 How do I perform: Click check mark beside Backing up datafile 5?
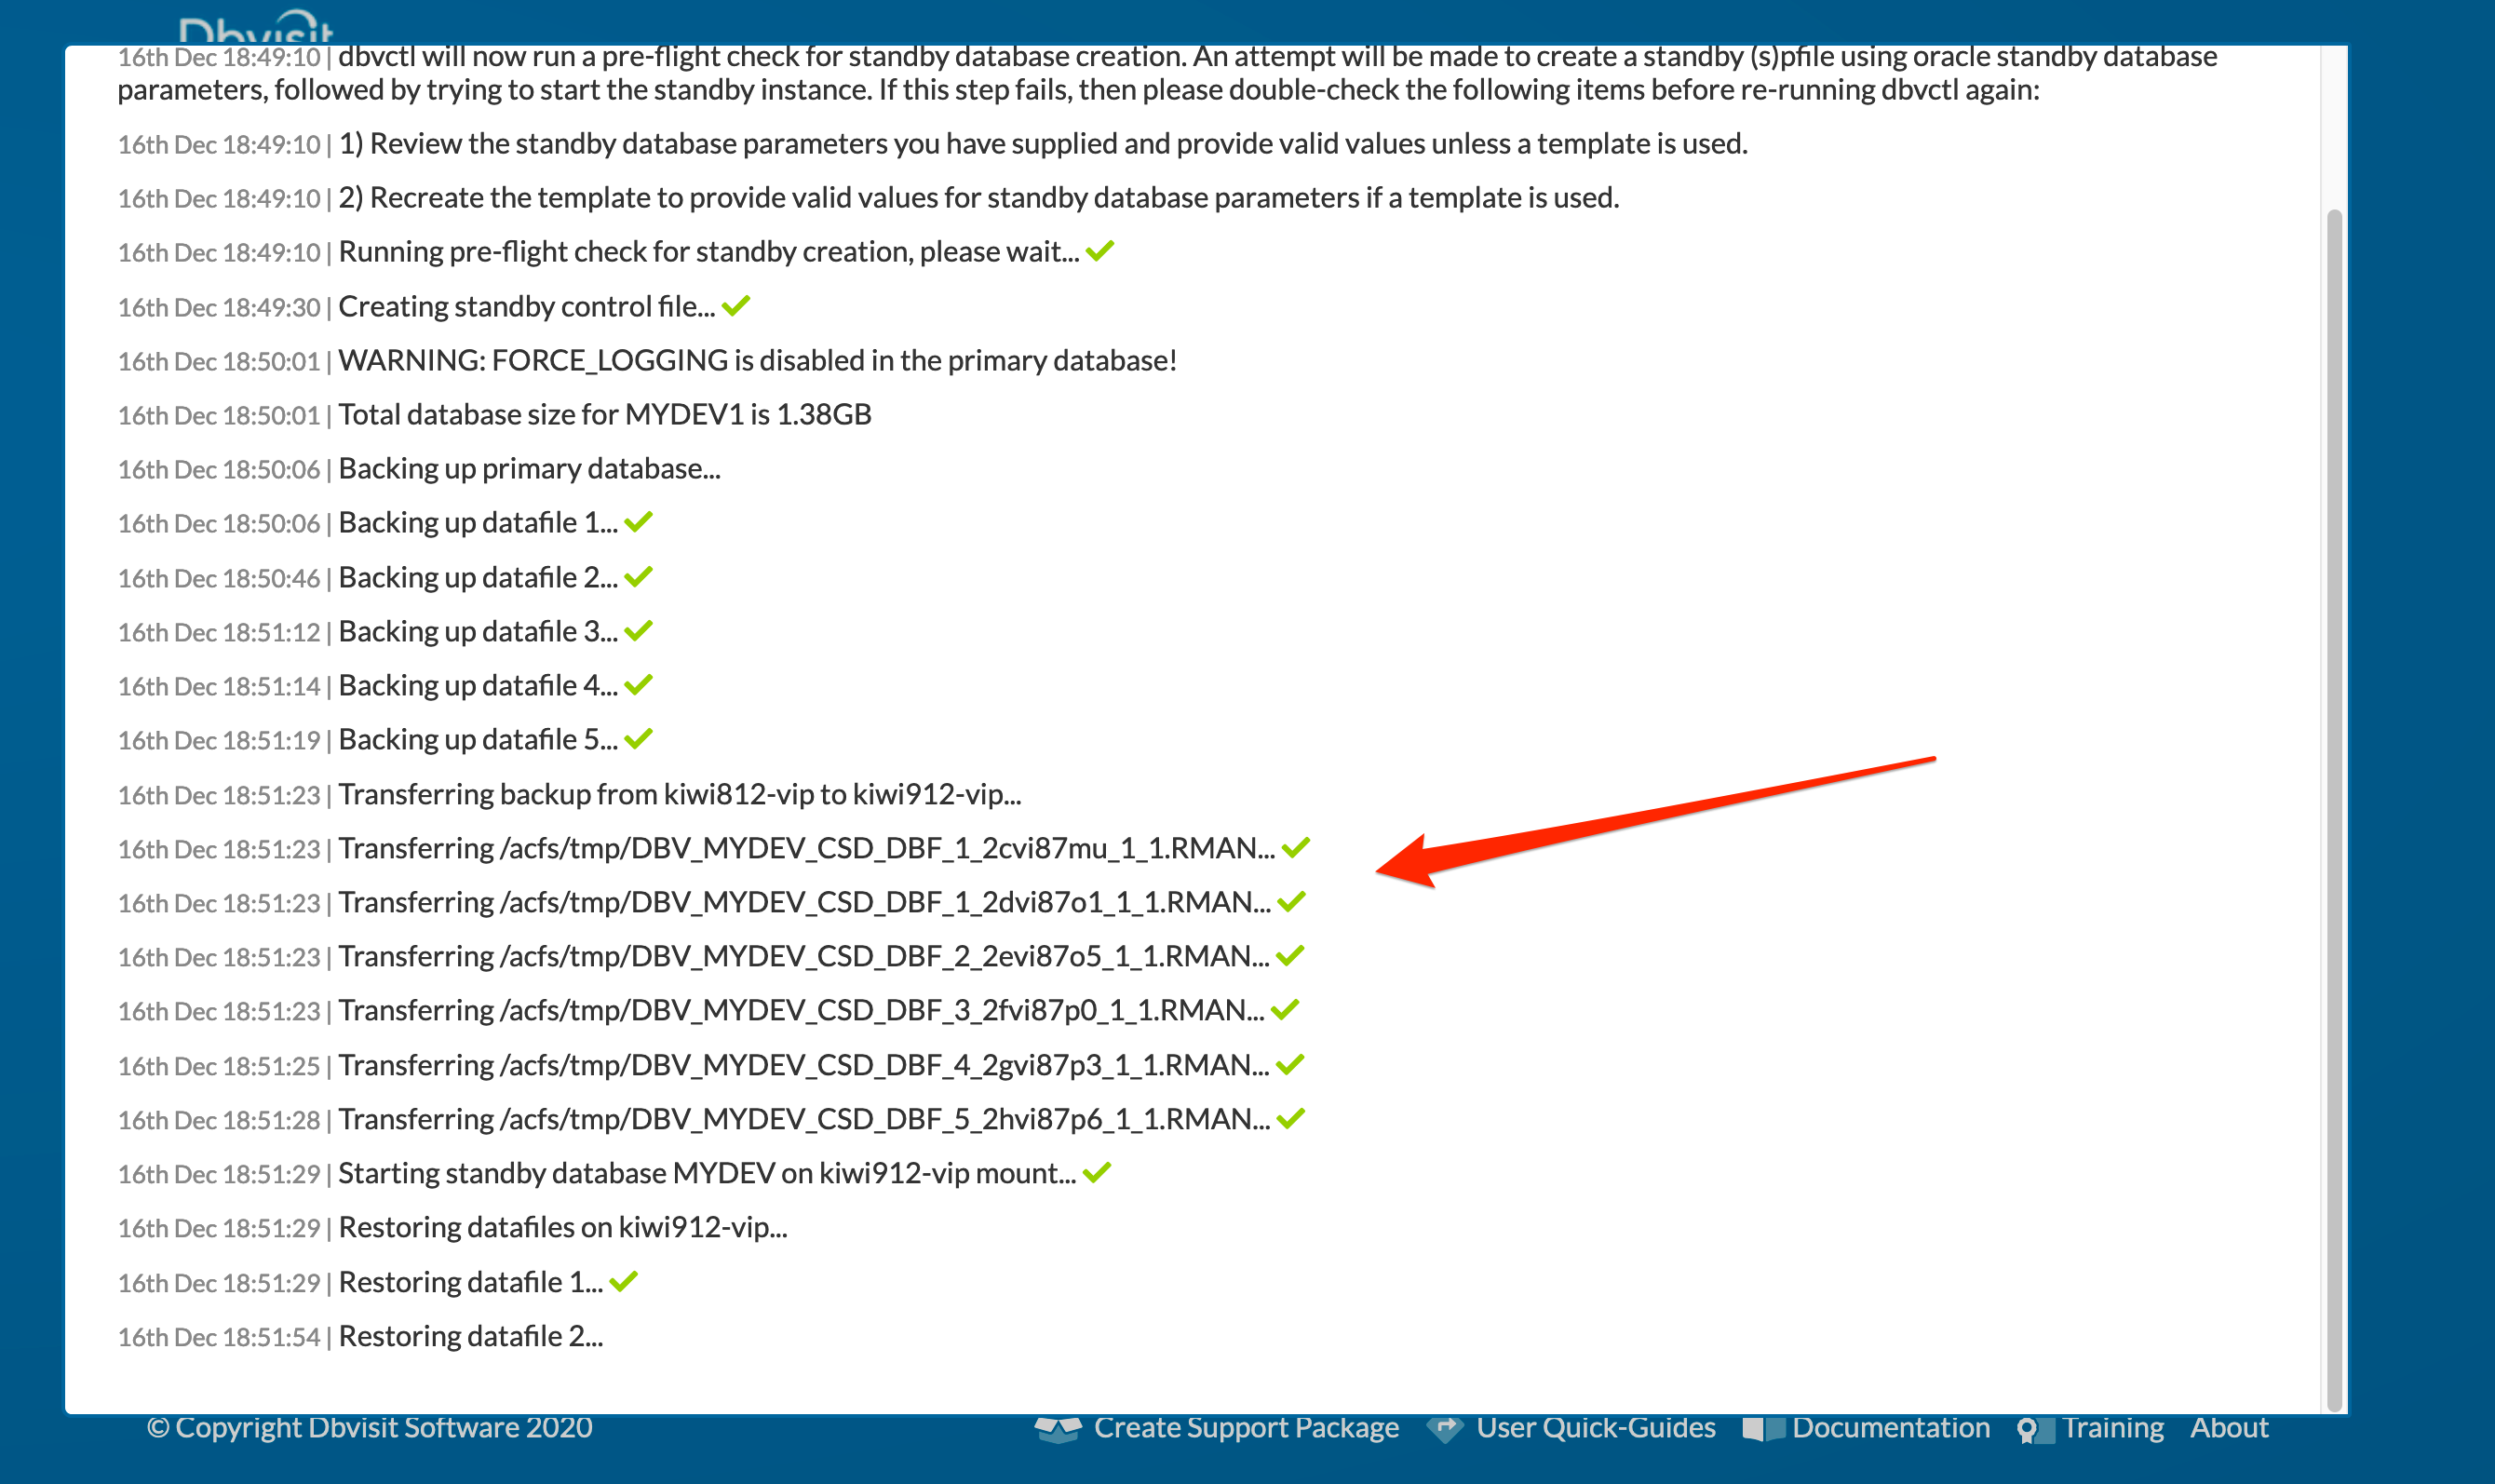coord(638,738)
